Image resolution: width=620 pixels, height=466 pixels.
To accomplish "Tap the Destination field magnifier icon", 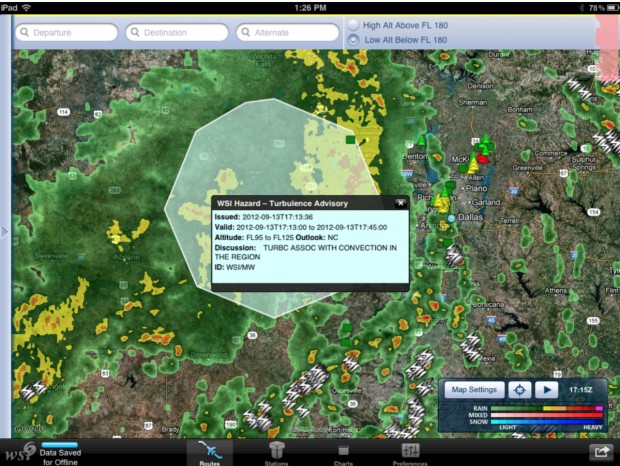I will (135, 32).
